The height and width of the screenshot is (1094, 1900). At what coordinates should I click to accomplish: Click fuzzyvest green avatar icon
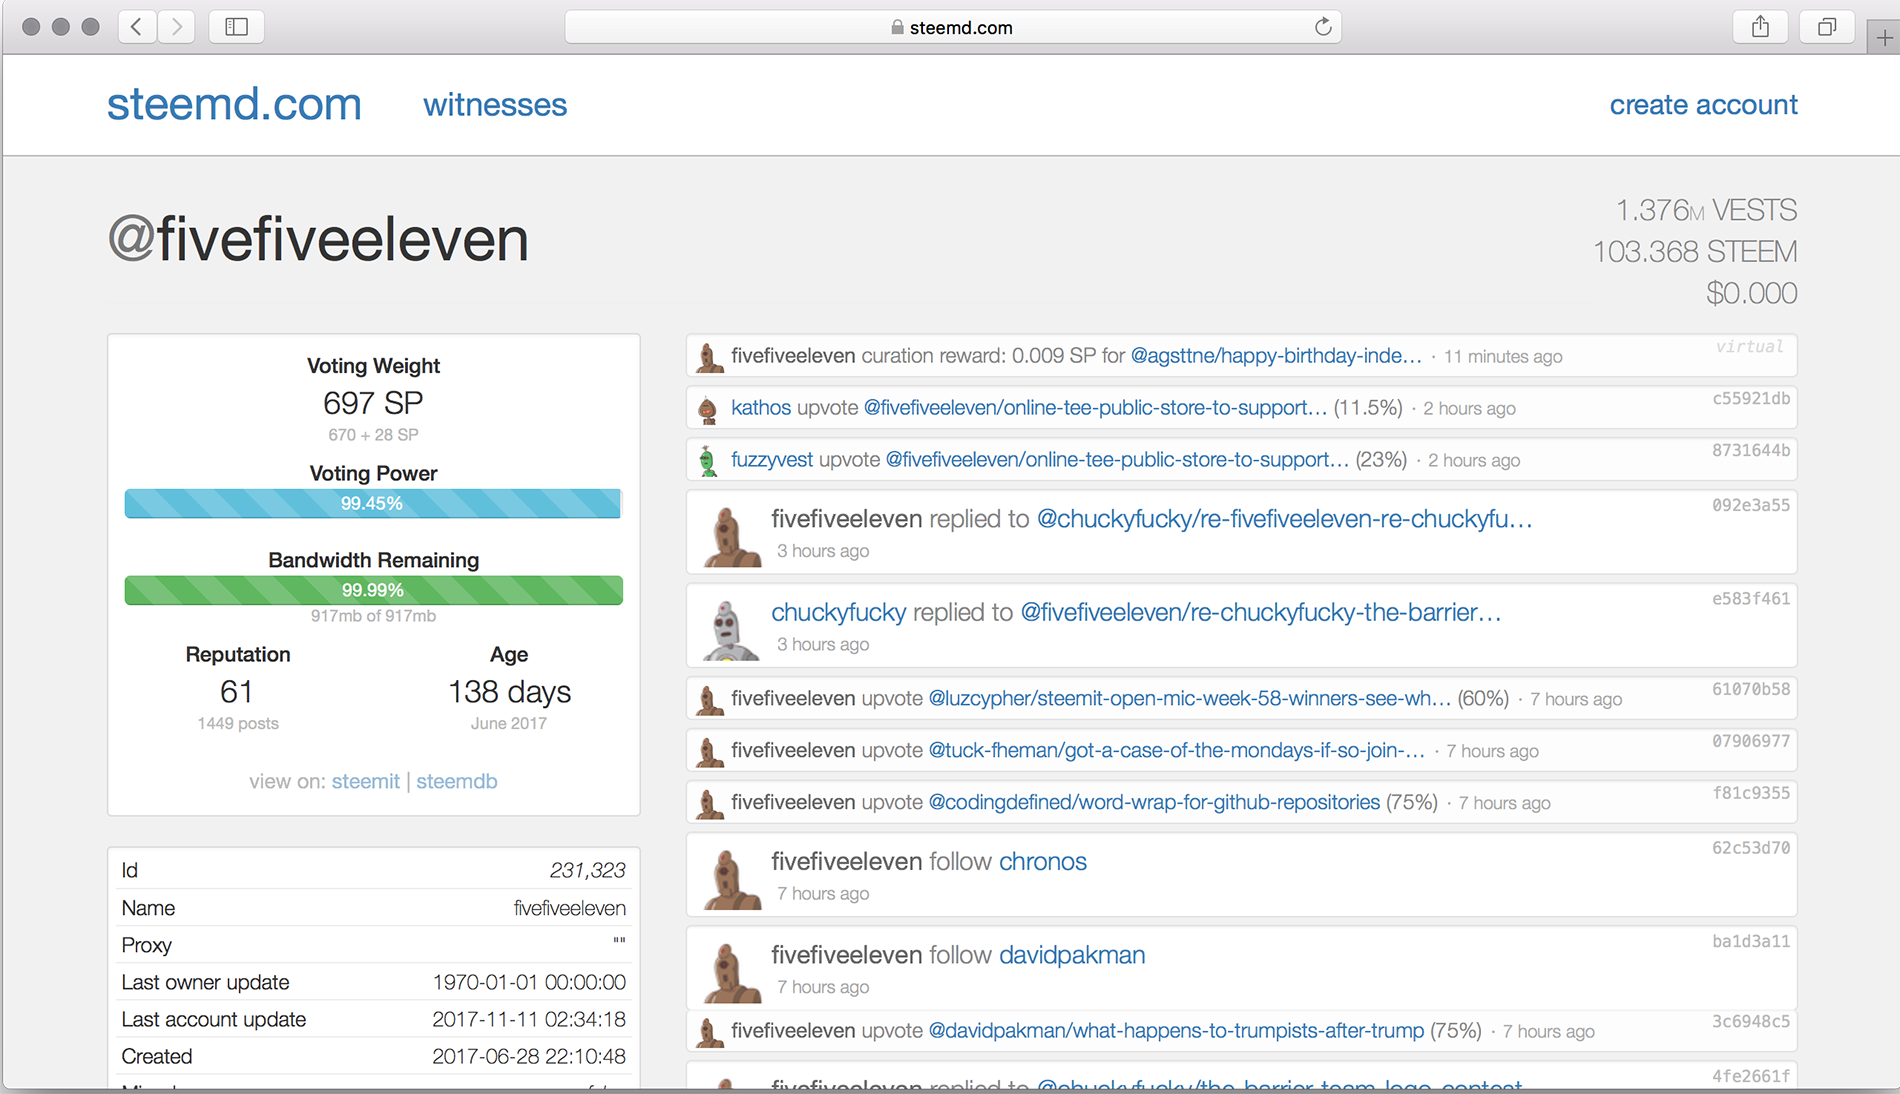click(708, 460)
